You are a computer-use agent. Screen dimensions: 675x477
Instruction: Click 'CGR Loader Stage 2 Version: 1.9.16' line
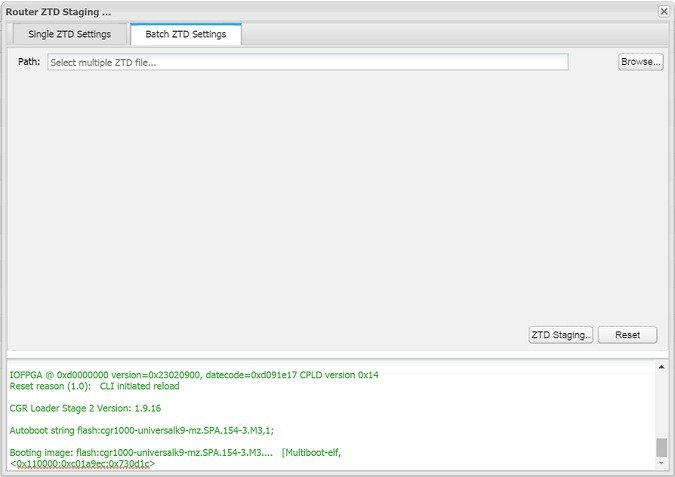click(85, 408)
